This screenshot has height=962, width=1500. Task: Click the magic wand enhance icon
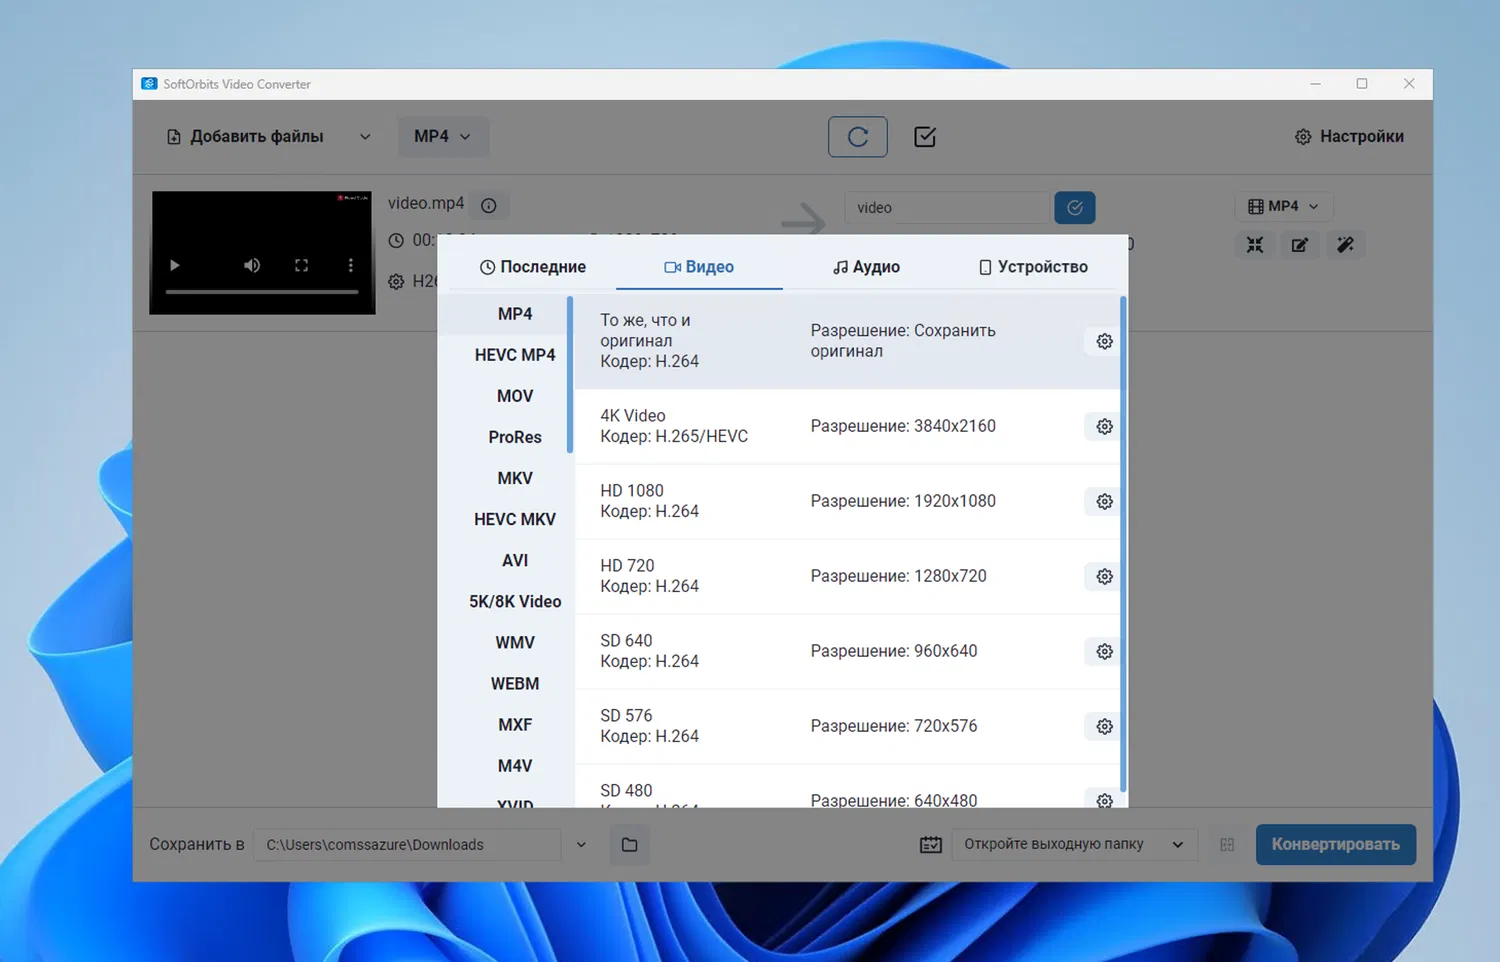pyautogui.click(x=1345, y=245)
